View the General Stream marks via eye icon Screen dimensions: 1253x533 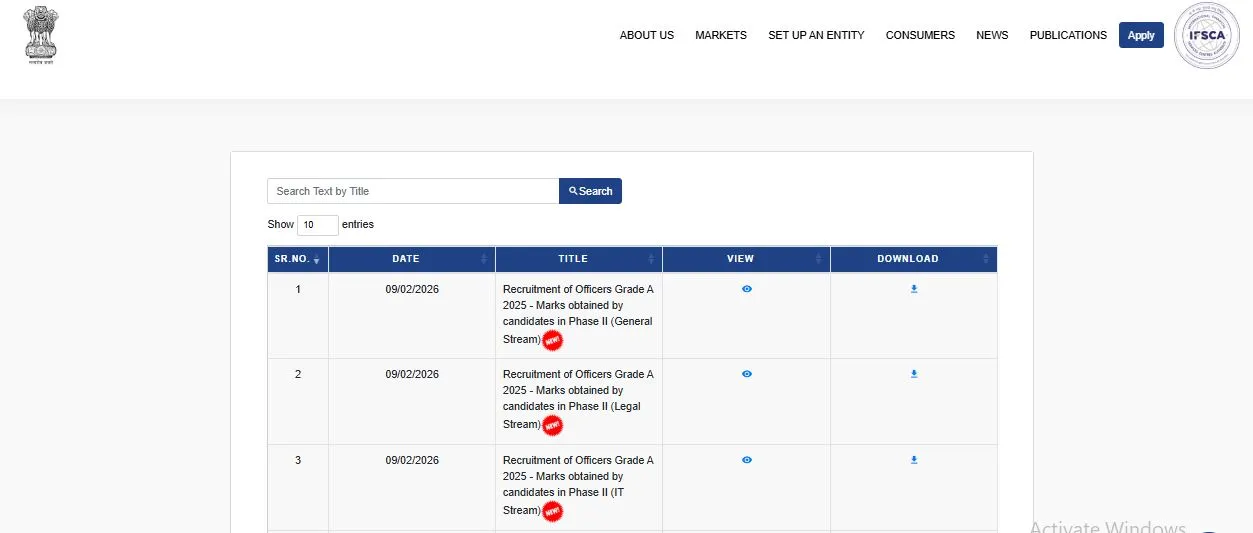[x=746, y=289]
